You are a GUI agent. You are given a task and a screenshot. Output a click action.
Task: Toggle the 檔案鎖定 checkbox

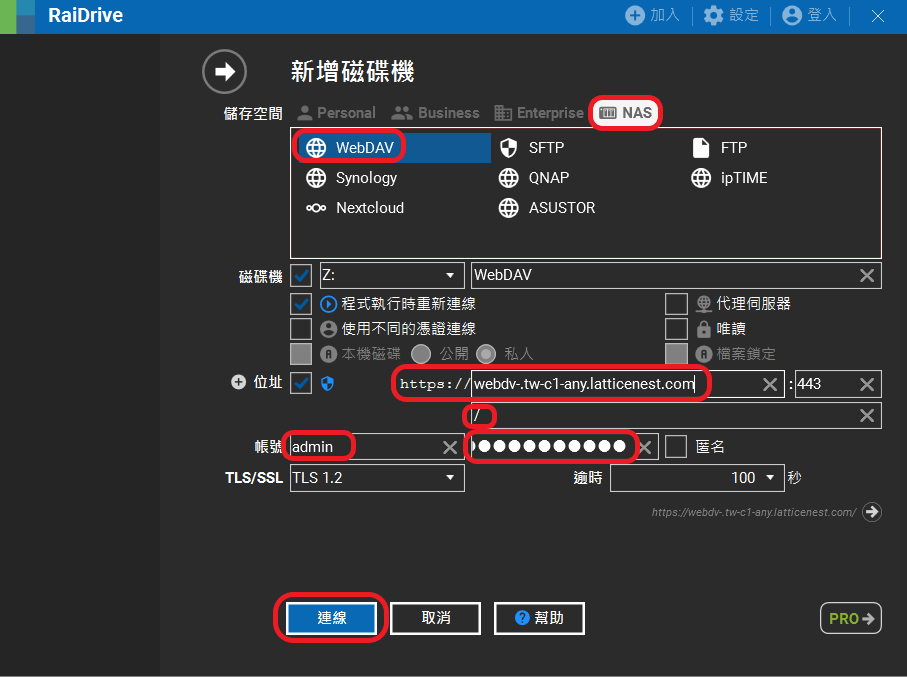point(676,354)
